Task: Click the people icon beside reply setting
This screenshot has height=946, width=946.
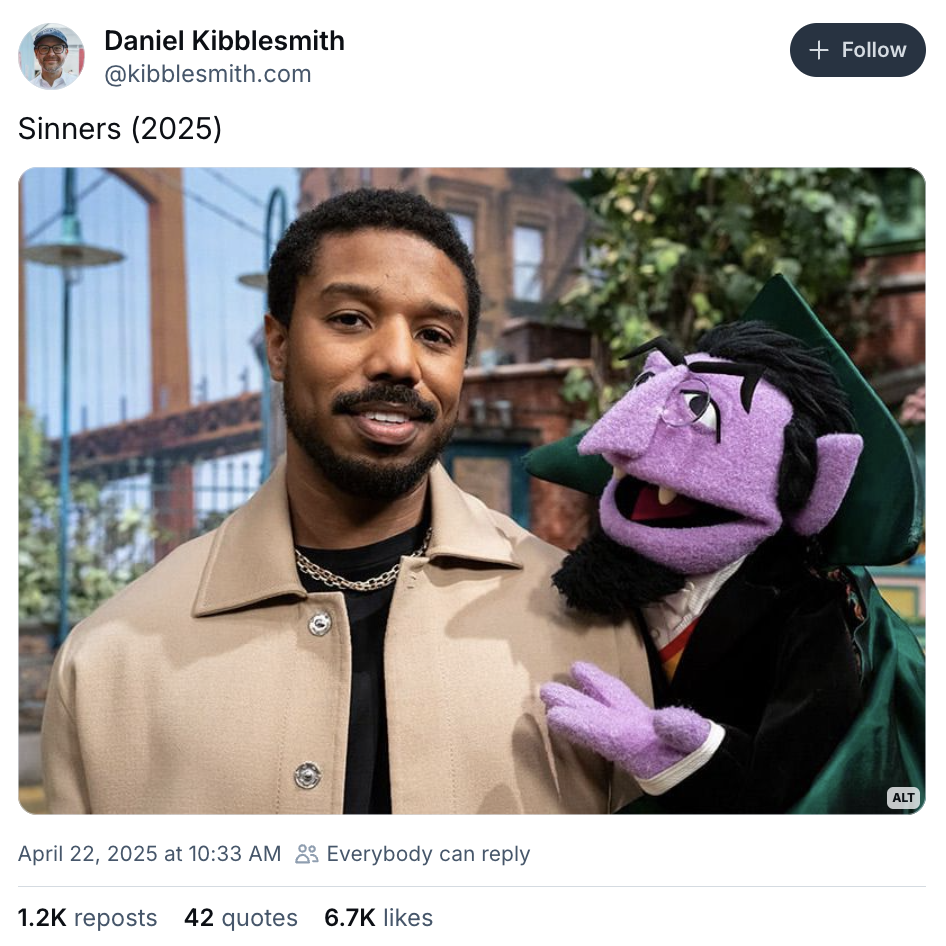Action: [x=306, y=854]
